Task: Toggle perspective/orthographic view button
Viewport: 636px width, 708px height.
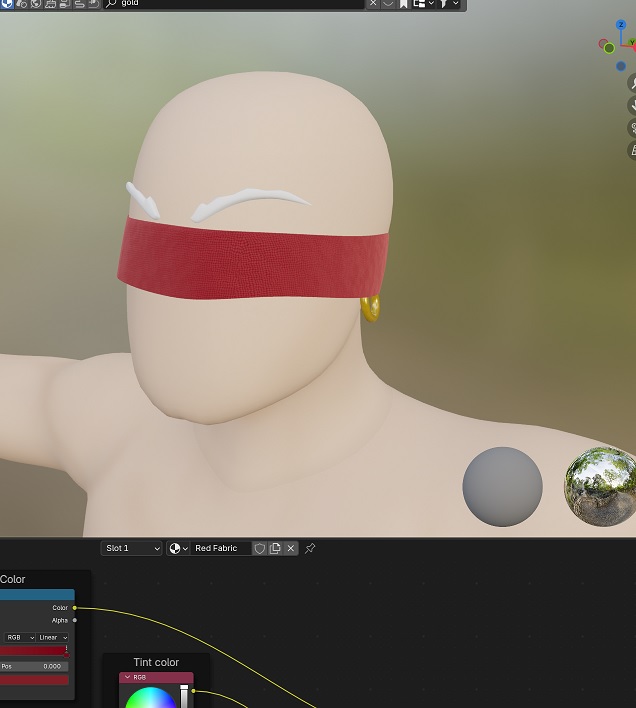Action: click(x=632, y=150)
